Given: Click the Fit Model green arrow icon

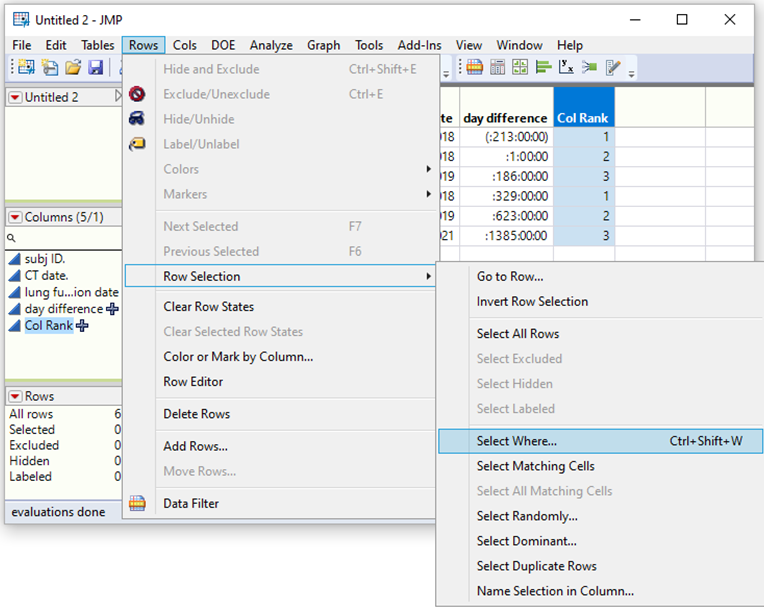Looking at the screenshot, I should (589, 67).
